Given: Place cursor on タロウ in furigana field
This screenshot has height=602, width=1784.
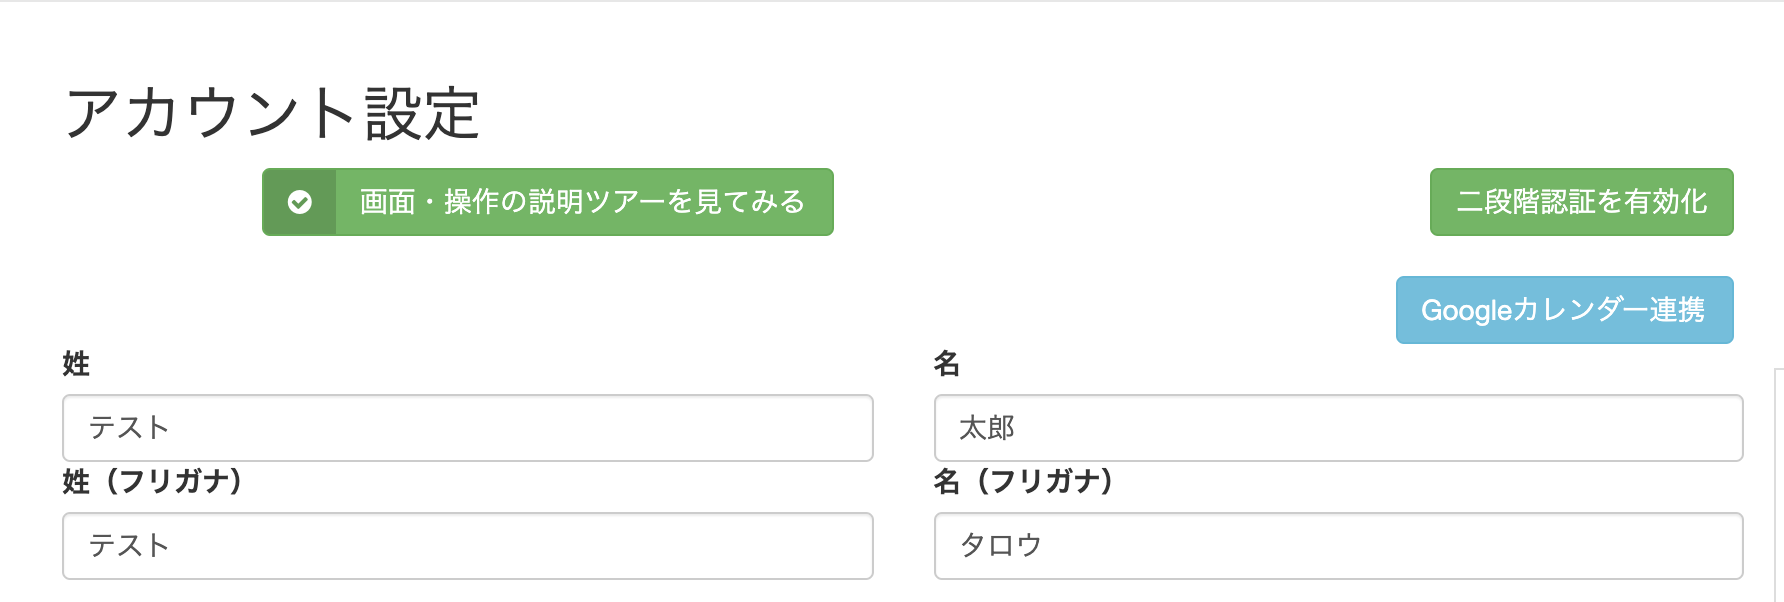Looking at the screenshot, I should tap(1001, 546).
